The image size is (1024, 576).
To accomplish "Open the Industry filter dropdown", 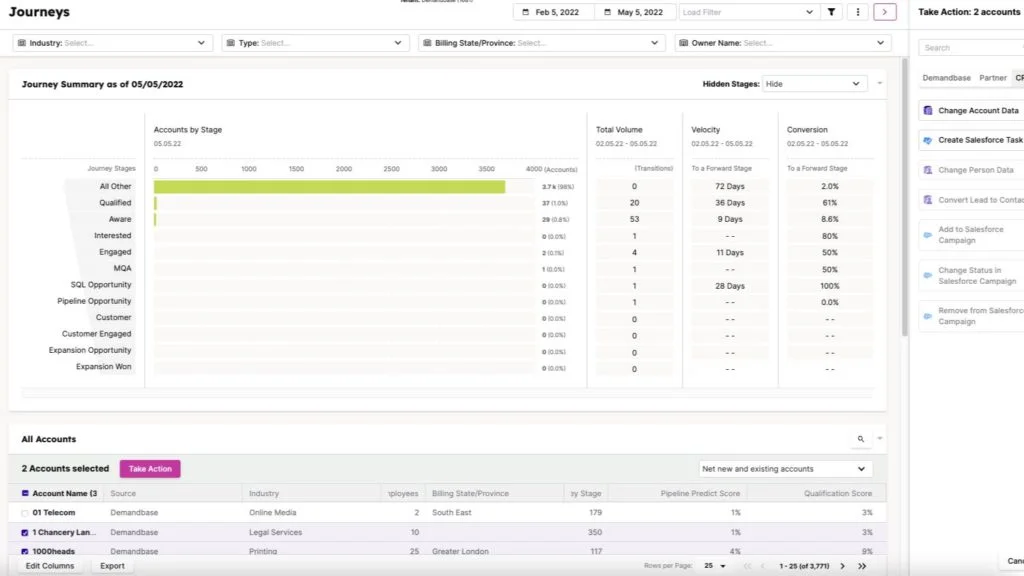I will coord(112,43).
